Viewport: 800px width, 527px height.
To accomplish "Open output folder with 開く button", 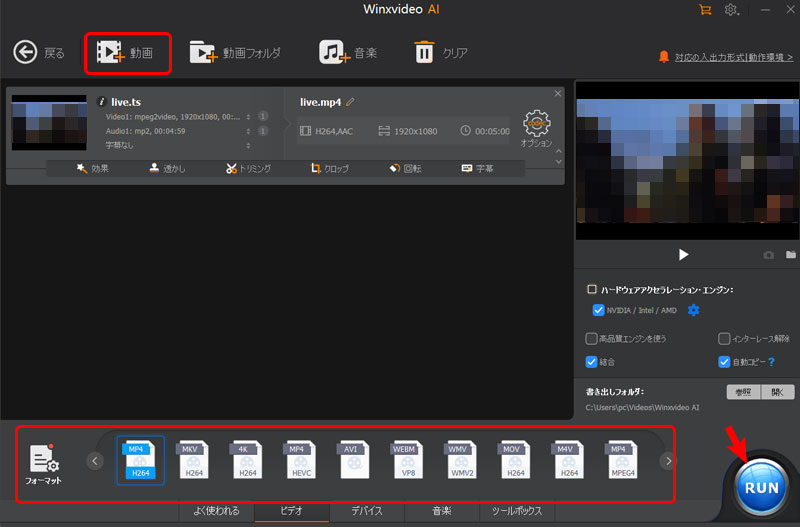I will [x=778, y=392].
